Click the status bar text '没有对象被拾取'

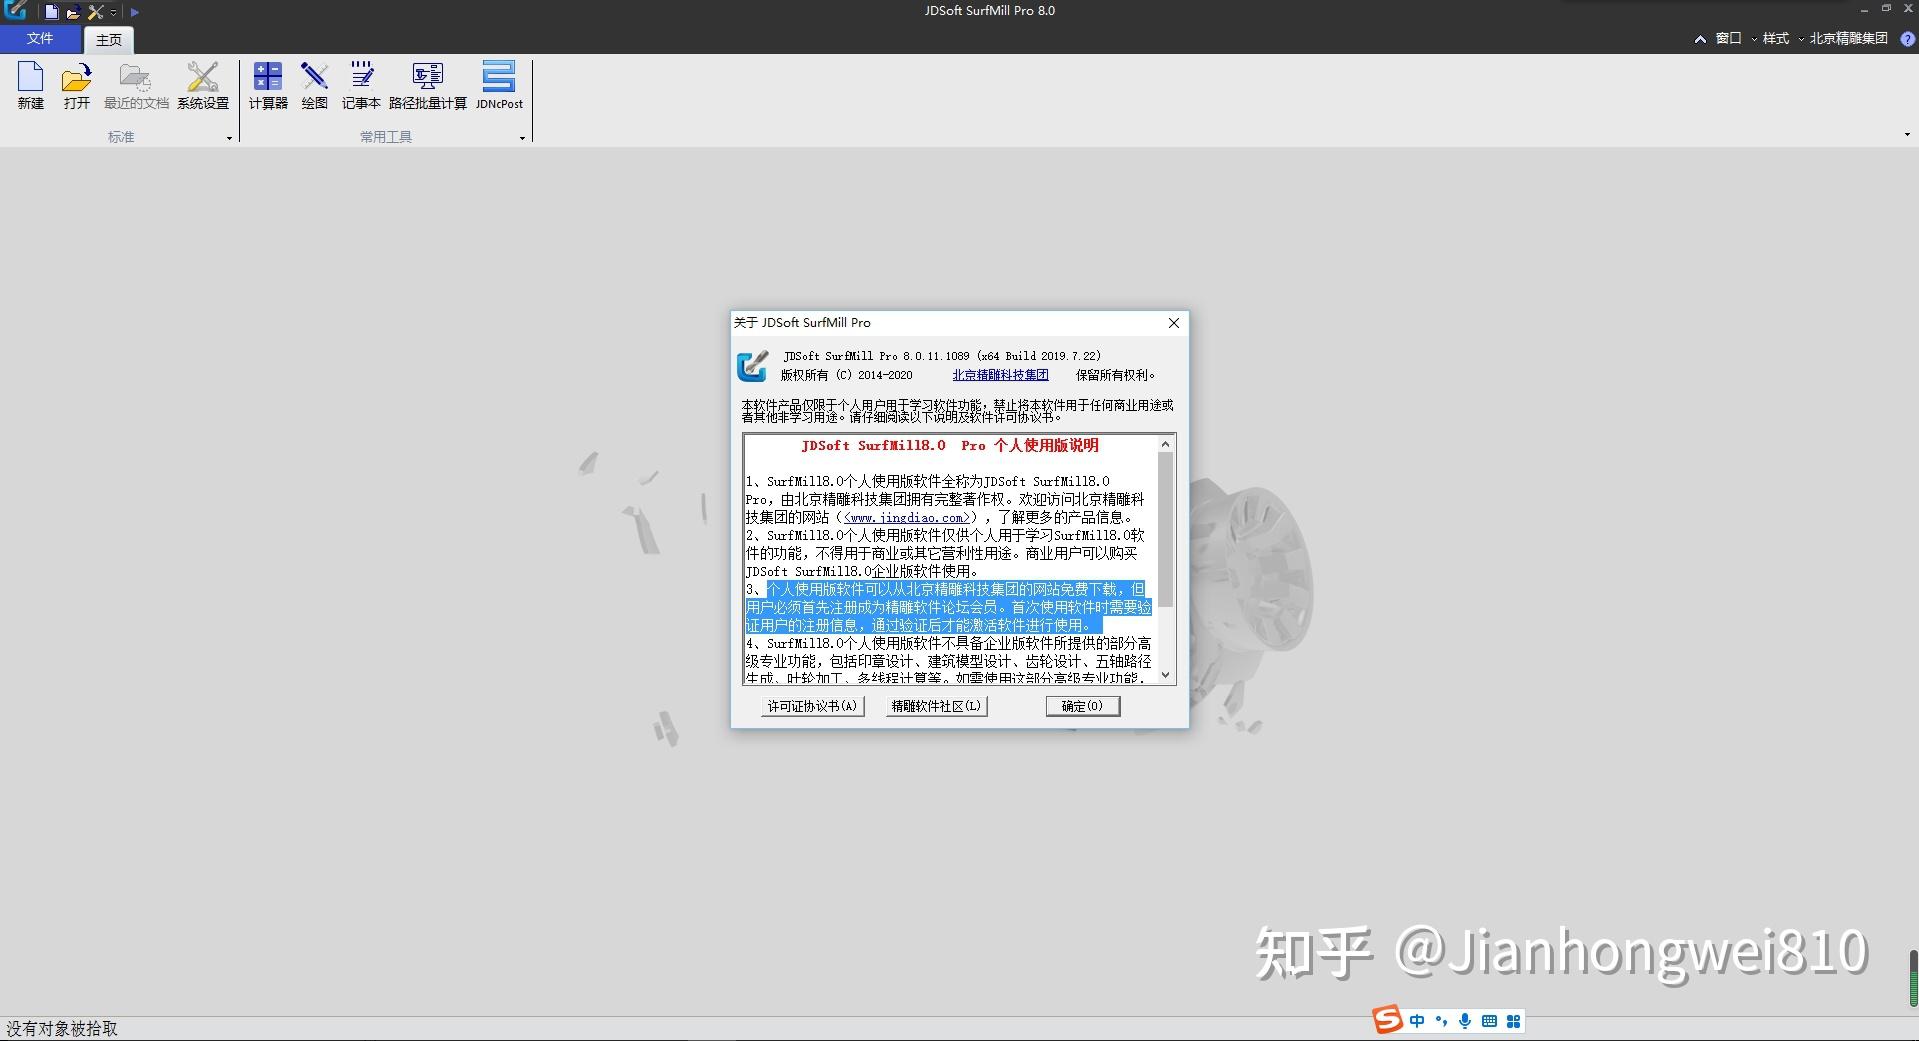[62, 1029]
